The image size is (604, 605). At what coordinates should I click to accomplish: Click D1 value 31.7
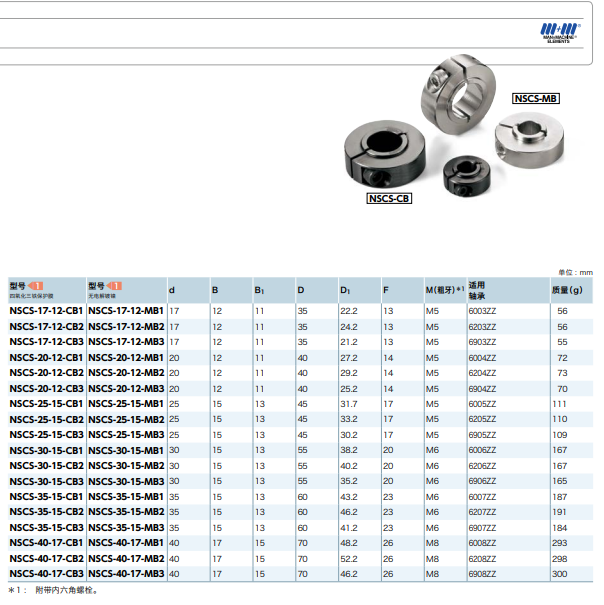pyautogui.click(x=349, y=404)
